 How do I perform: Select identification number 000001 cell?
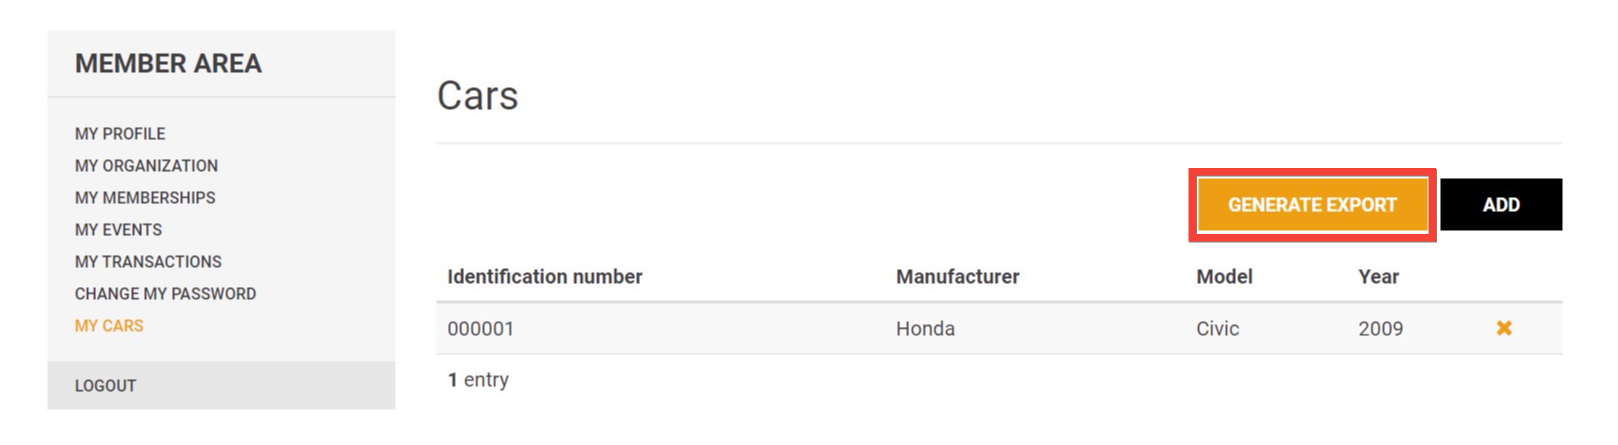480,329
